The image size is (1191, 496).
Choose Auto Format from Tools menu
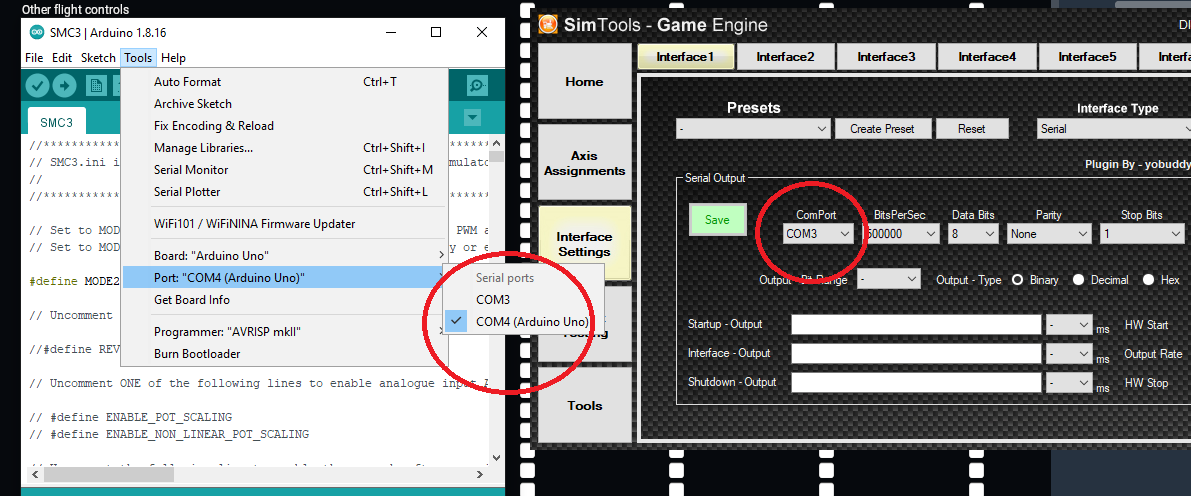285,81
